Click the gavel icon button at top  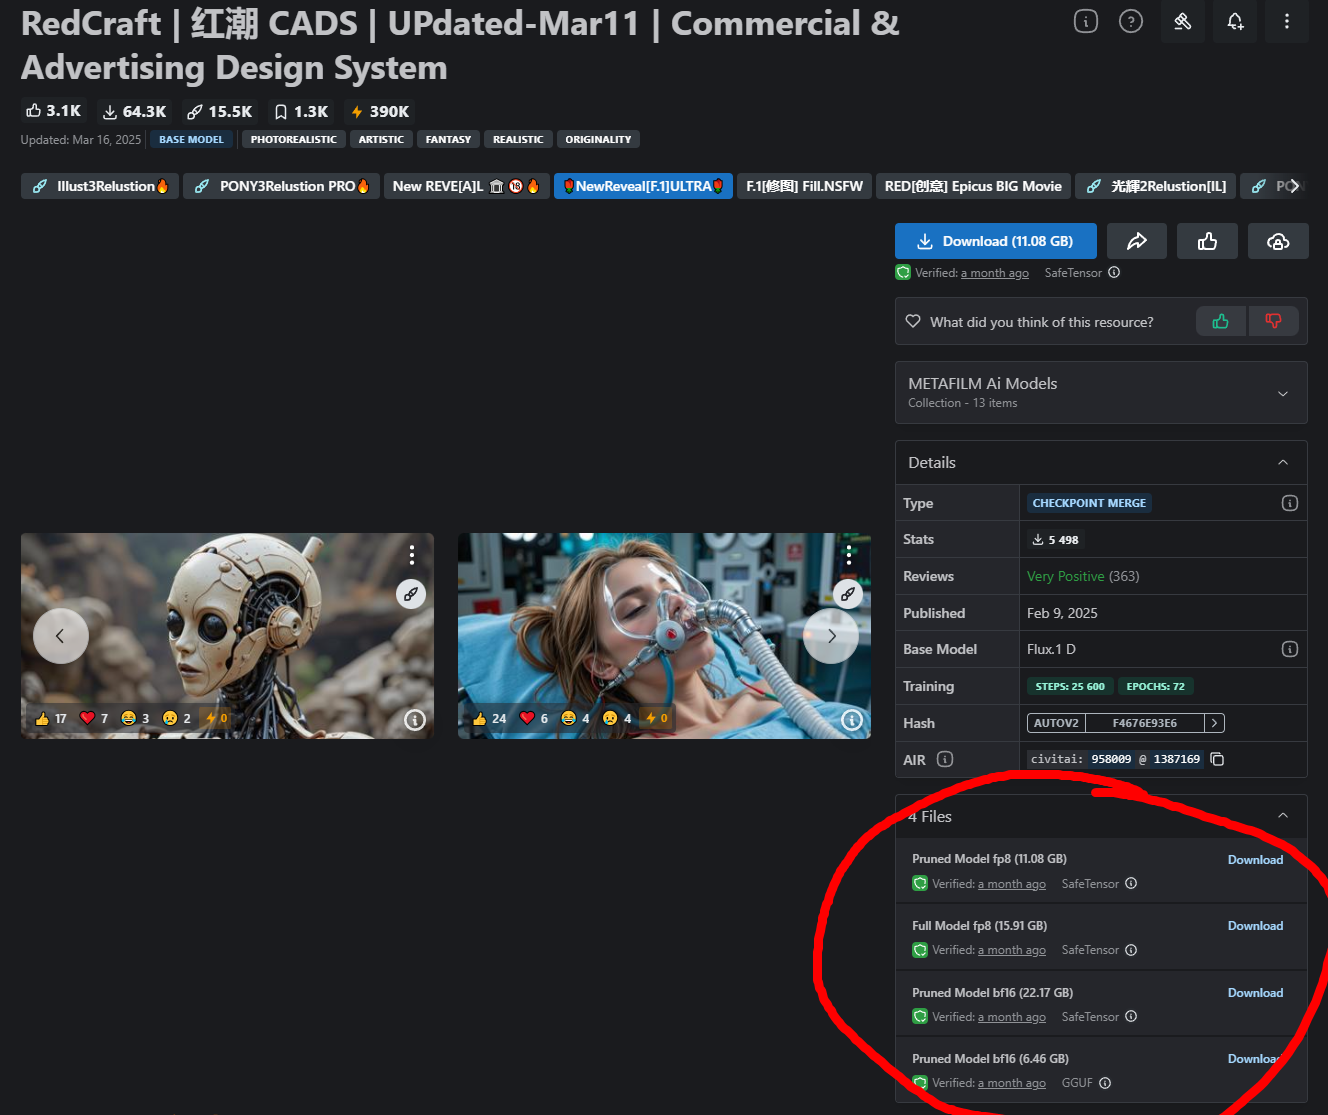(x=1183, y=21)
